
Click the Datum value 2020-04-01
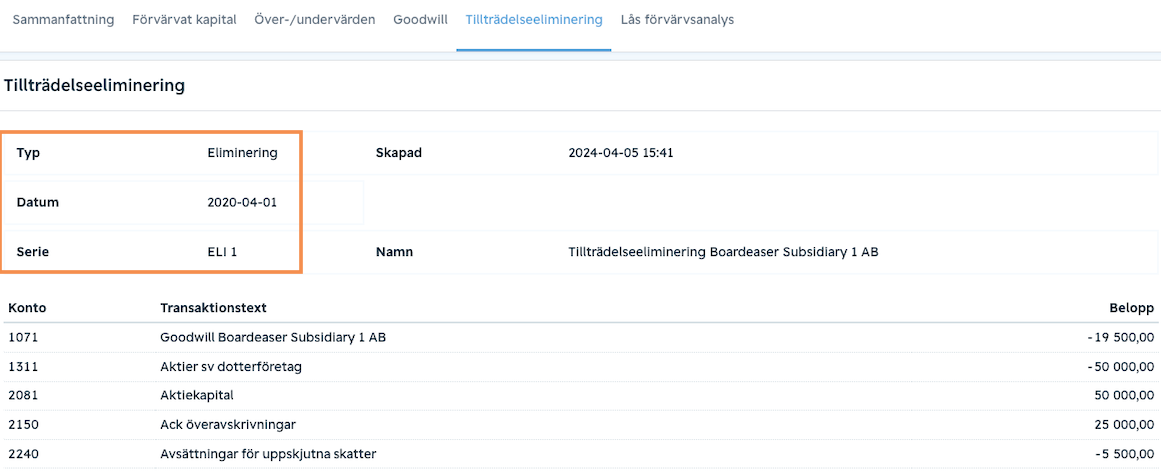(x=242, y=202)
